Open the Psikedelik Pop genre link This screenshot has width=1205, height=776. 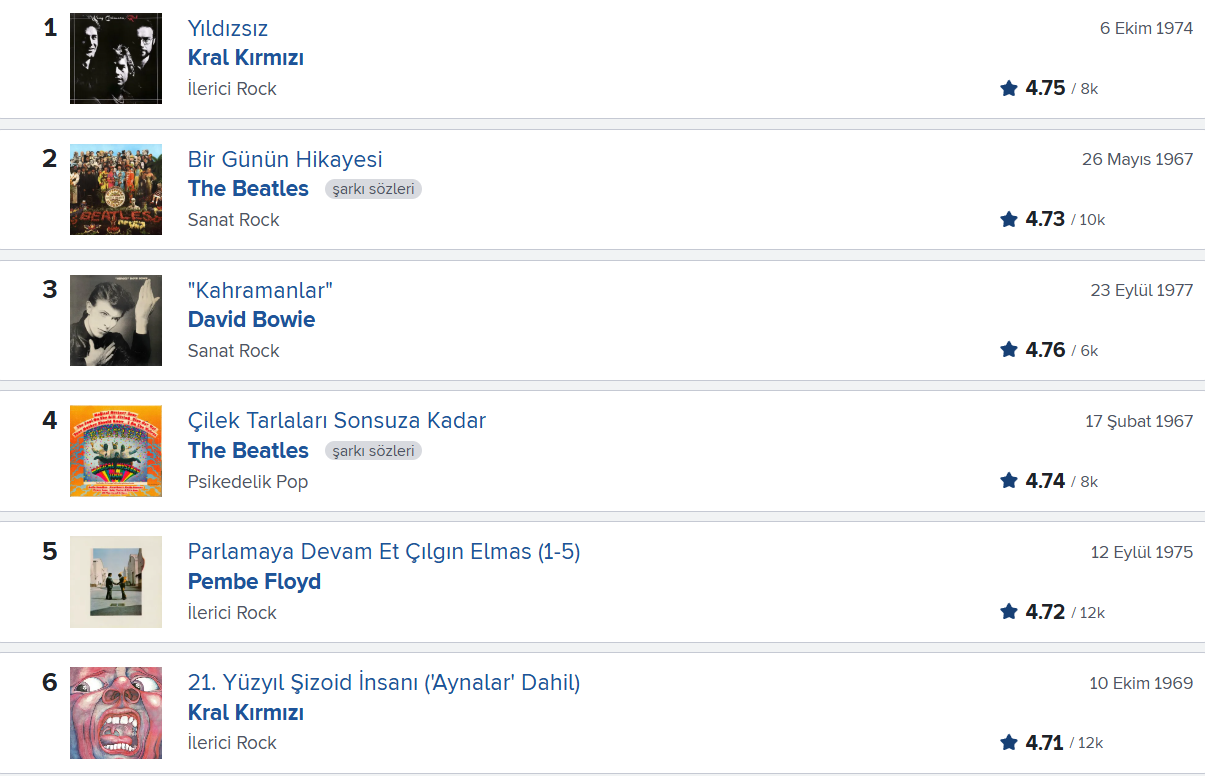pyautogui.click(x=248, y=482)
